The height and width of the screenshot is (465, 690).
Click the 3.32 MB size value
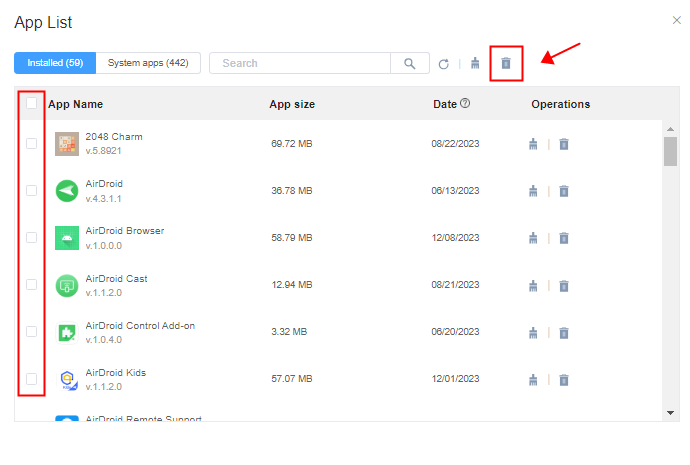point(289,332)
